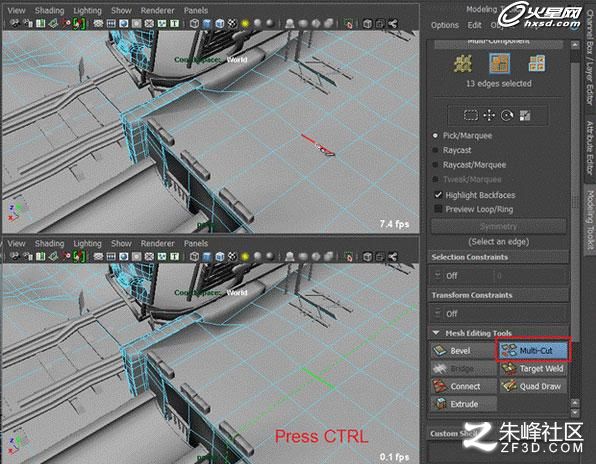This screenshot has width=596, height=464.
Task: Open the Transform Constraints Off dropdown
Action: [499, 314]
